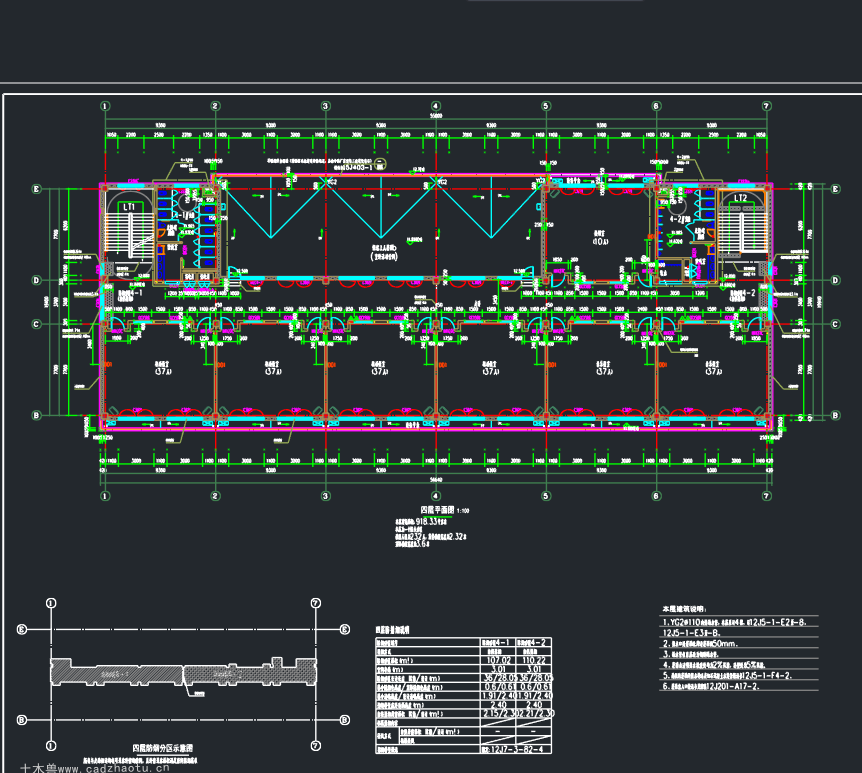This screenshot has height=773, width=862.
Task: Click the 四层平面图 drawing title
Action: pyautogui.click(x=437, y=510)
